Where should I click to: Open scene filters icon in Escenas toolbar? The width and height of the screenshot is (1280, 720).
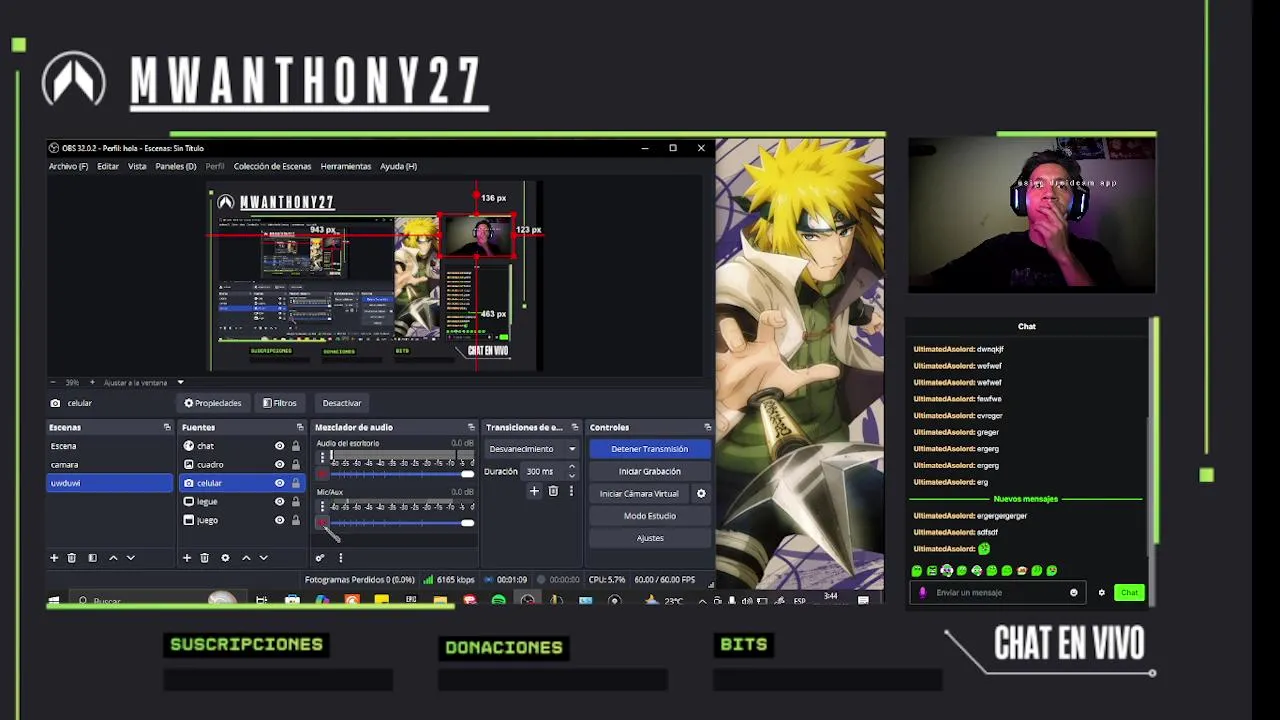click(x=92, y=558)
